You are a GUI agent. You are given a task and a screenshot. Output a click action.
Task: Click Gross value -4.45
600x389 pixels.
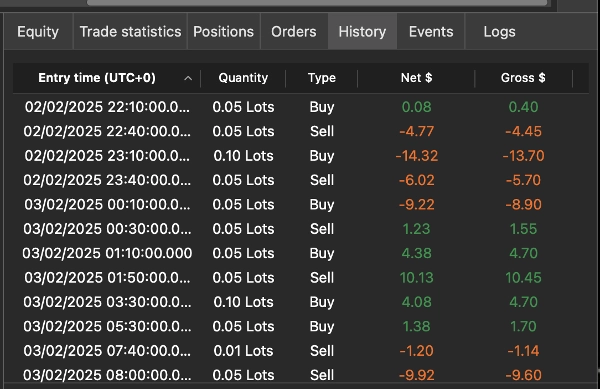click(x=523, y=132)
